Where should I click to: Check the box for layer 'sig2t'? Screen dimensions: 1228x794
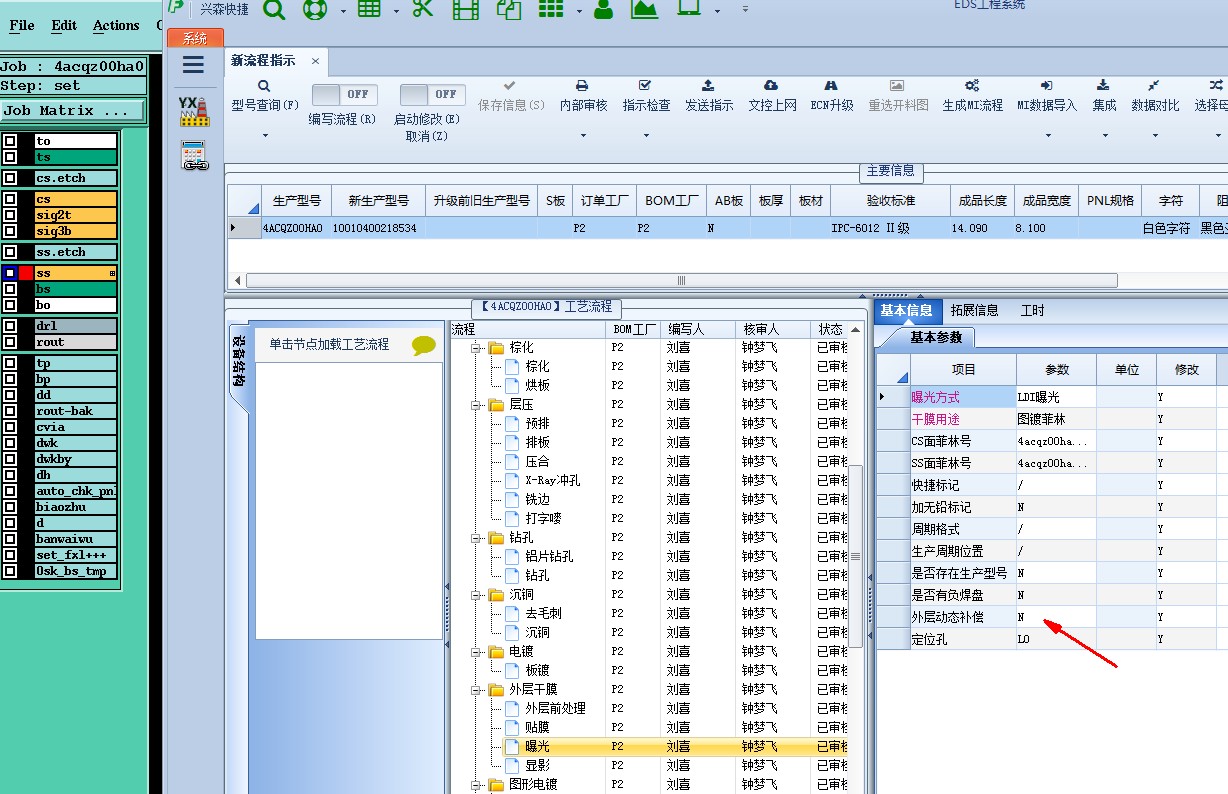(10, 215)
